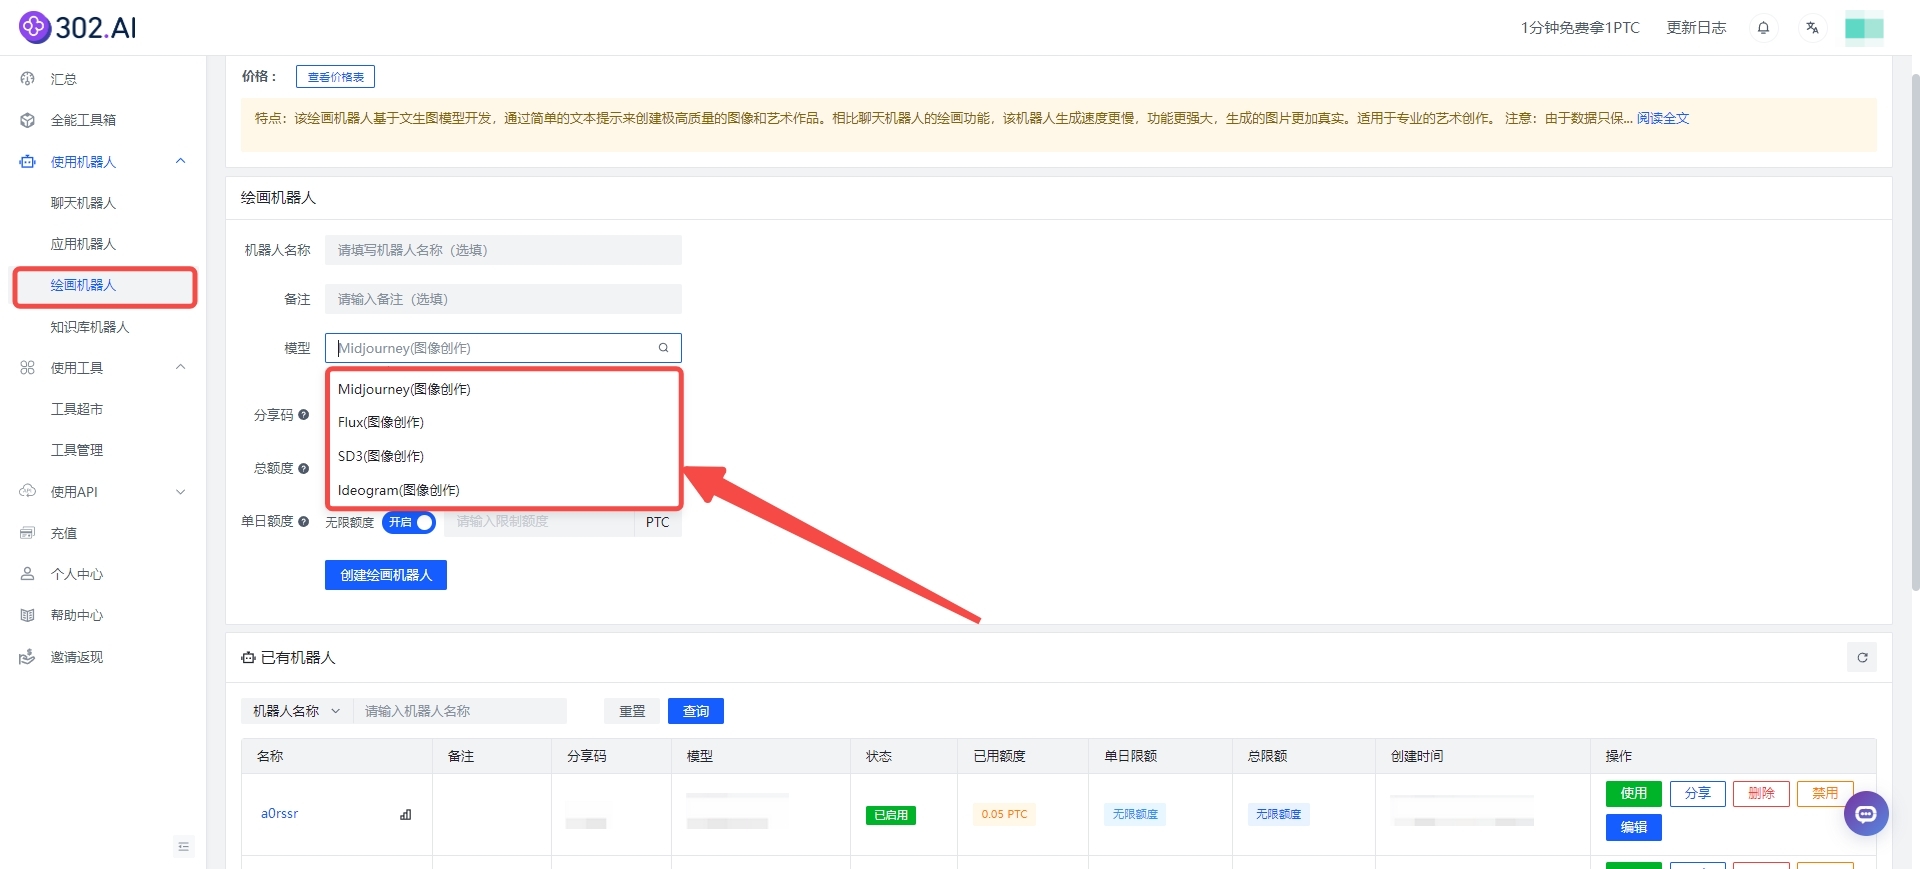This screenshot has height=869, width=1920.
Task: Click the 已启用 status tag
Action: point(891,815)
